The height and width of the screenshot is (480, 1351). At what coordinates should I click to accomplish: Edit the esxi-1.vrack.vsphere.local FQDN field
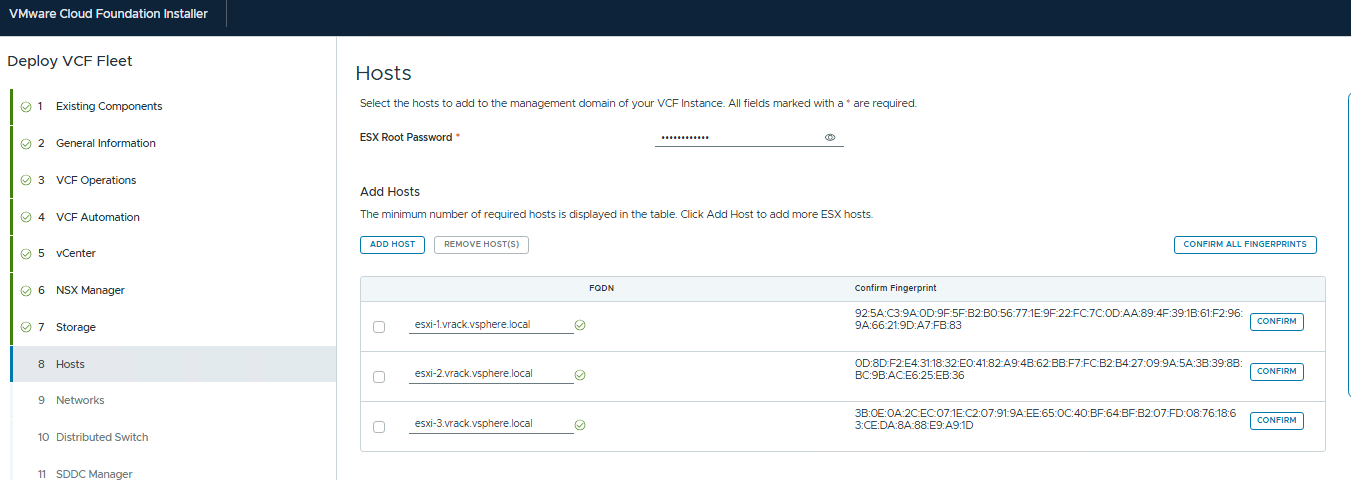pos(491,324)
